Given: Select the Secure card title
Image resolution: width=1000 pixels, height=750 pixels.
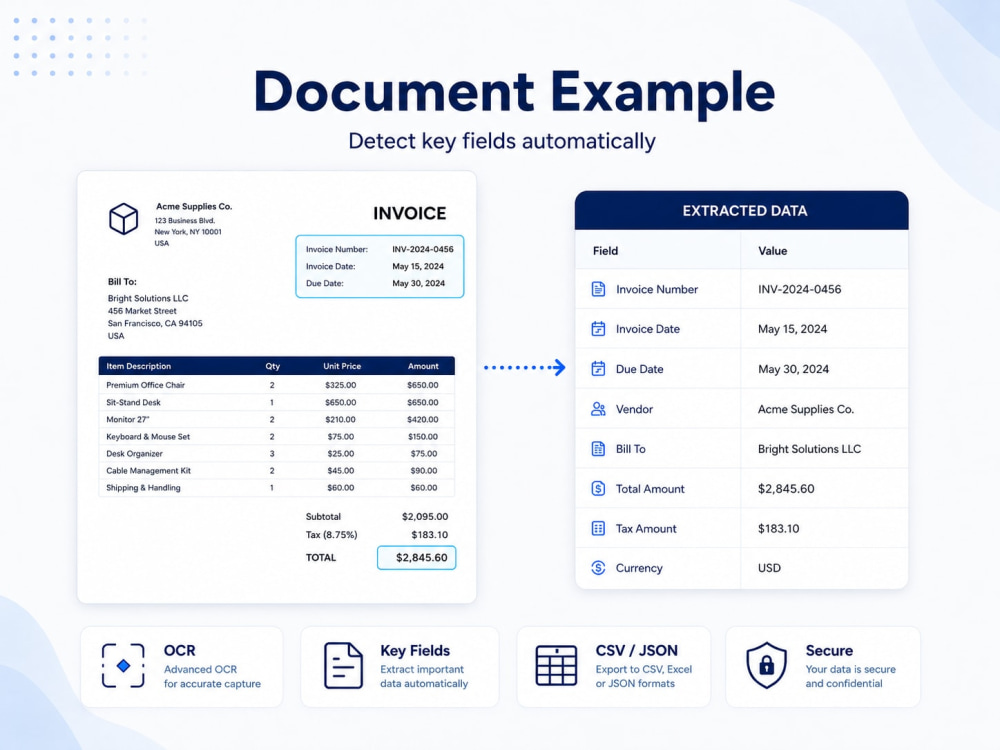Looking at the screenshot, I should coord(829,651).
